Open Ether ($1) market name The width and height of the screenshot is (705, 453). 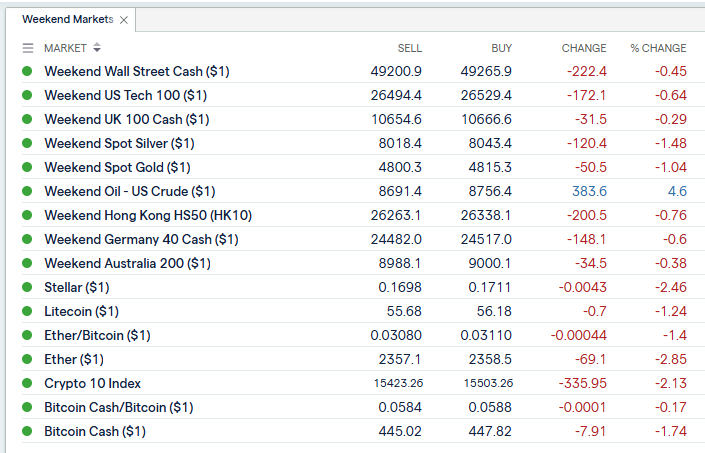[x=74, y=360]
